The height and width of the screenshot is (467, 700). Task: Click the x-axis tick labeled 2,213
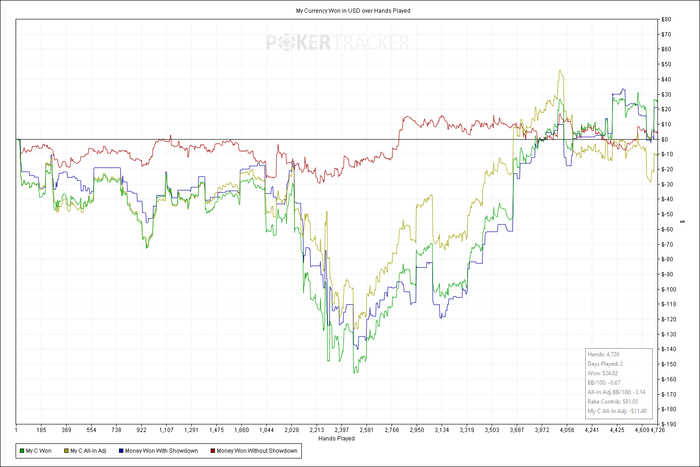tap(317, 430)
